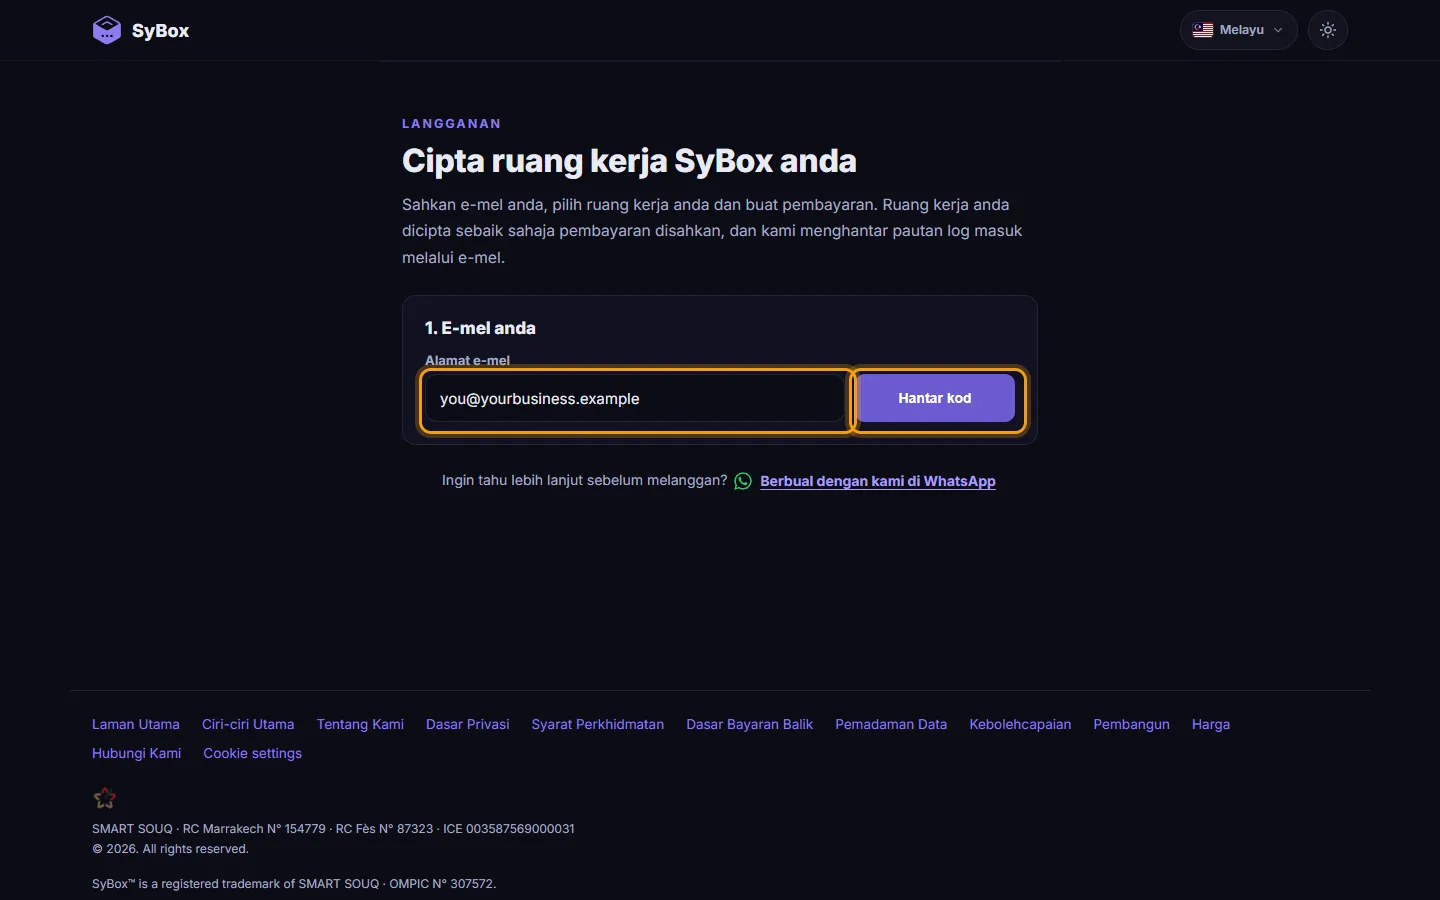This screenshot has height=900, width=1440.
Task: Click the SyBox trademark OMPIC notice
Action: [294, 884]
